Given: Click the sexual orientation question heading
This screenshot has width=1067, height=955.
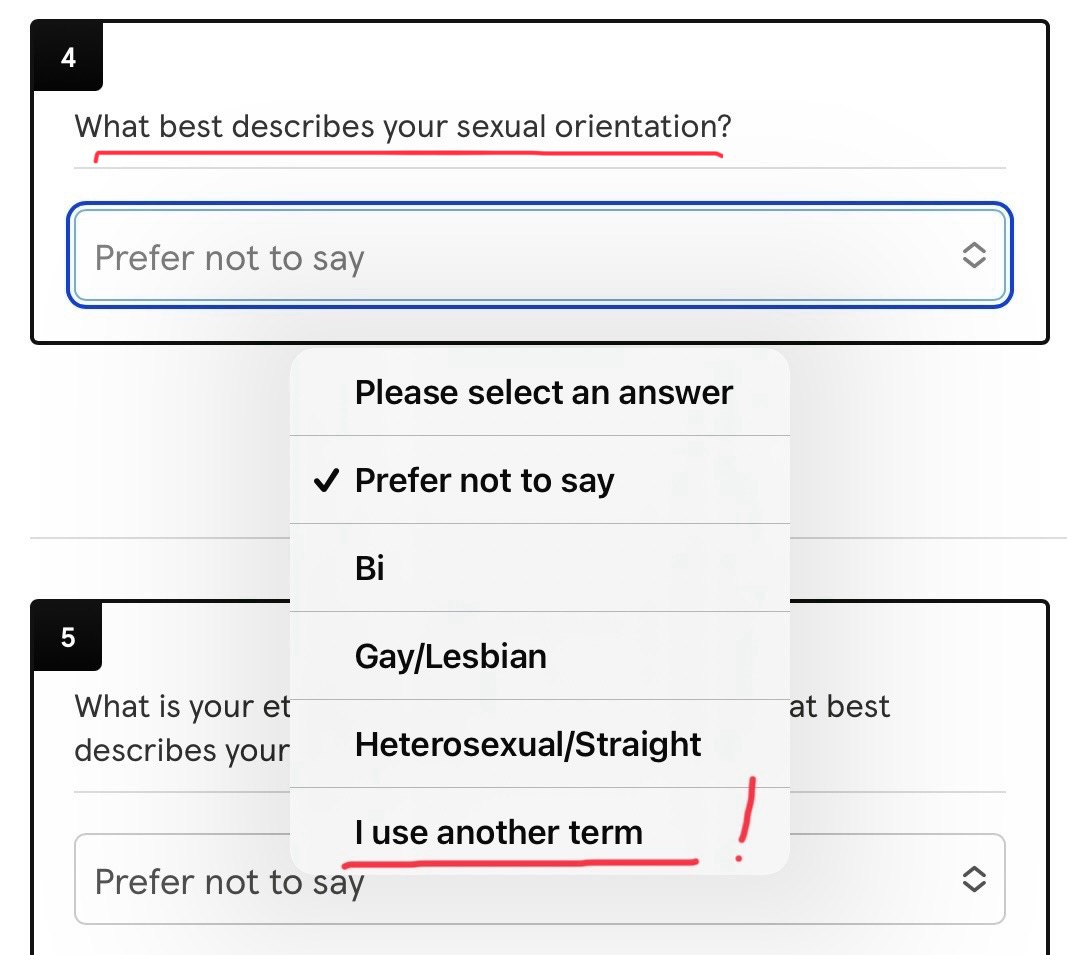Looking at the screenshot, I should (x=403, y=127).
